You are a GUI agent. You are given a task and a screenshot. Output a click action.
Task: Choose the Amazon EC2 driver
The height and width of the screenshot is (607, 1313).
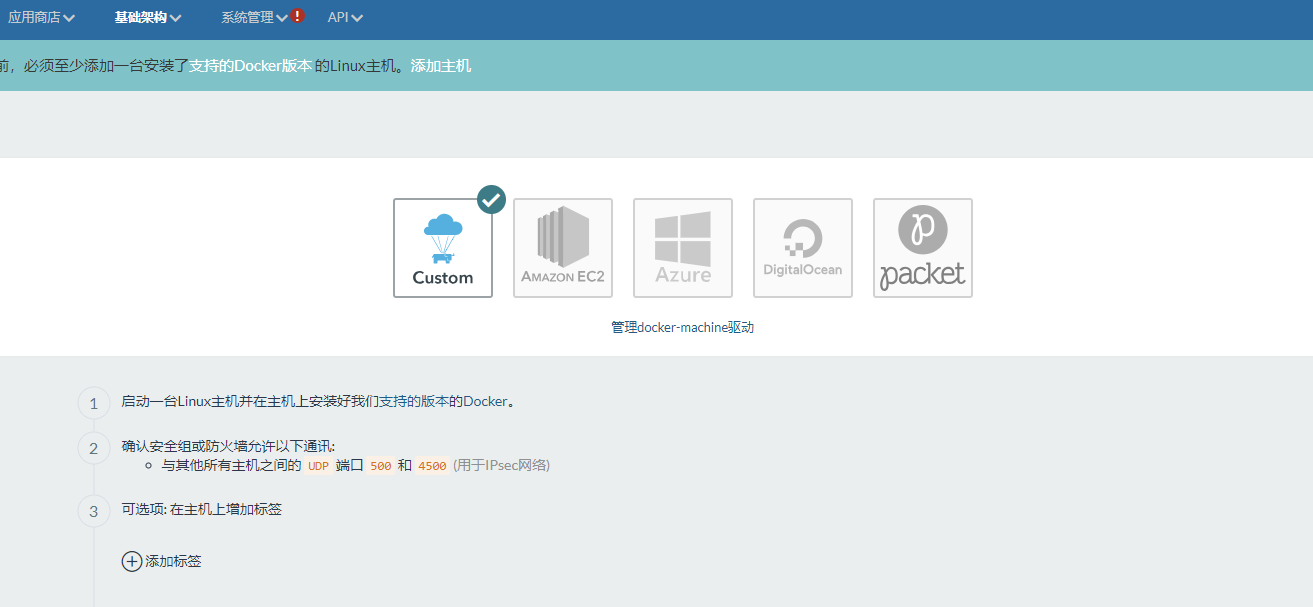(x=562, y=248)
